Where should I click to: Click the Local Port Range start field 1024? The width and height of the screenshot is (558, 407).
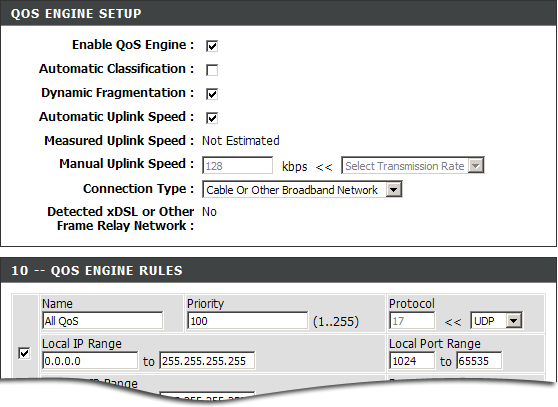click(412, 361)
